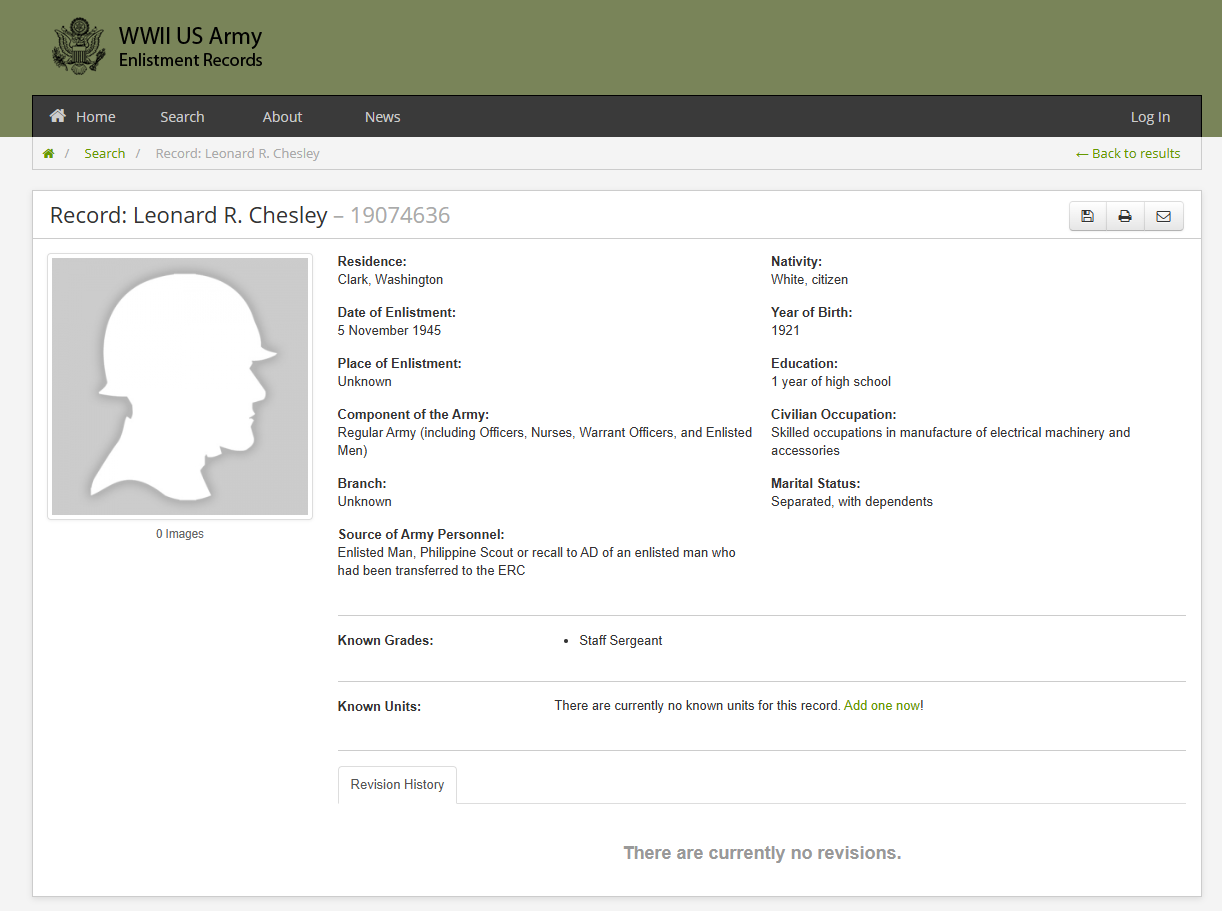
Task: Click the eagle seal logo
Action: [x=79, y=46]
